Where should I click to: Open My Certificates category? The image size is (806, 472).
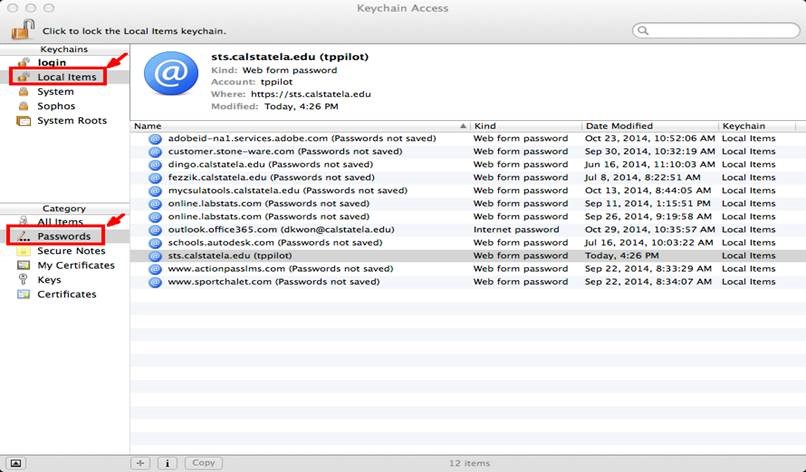[76, 265]
